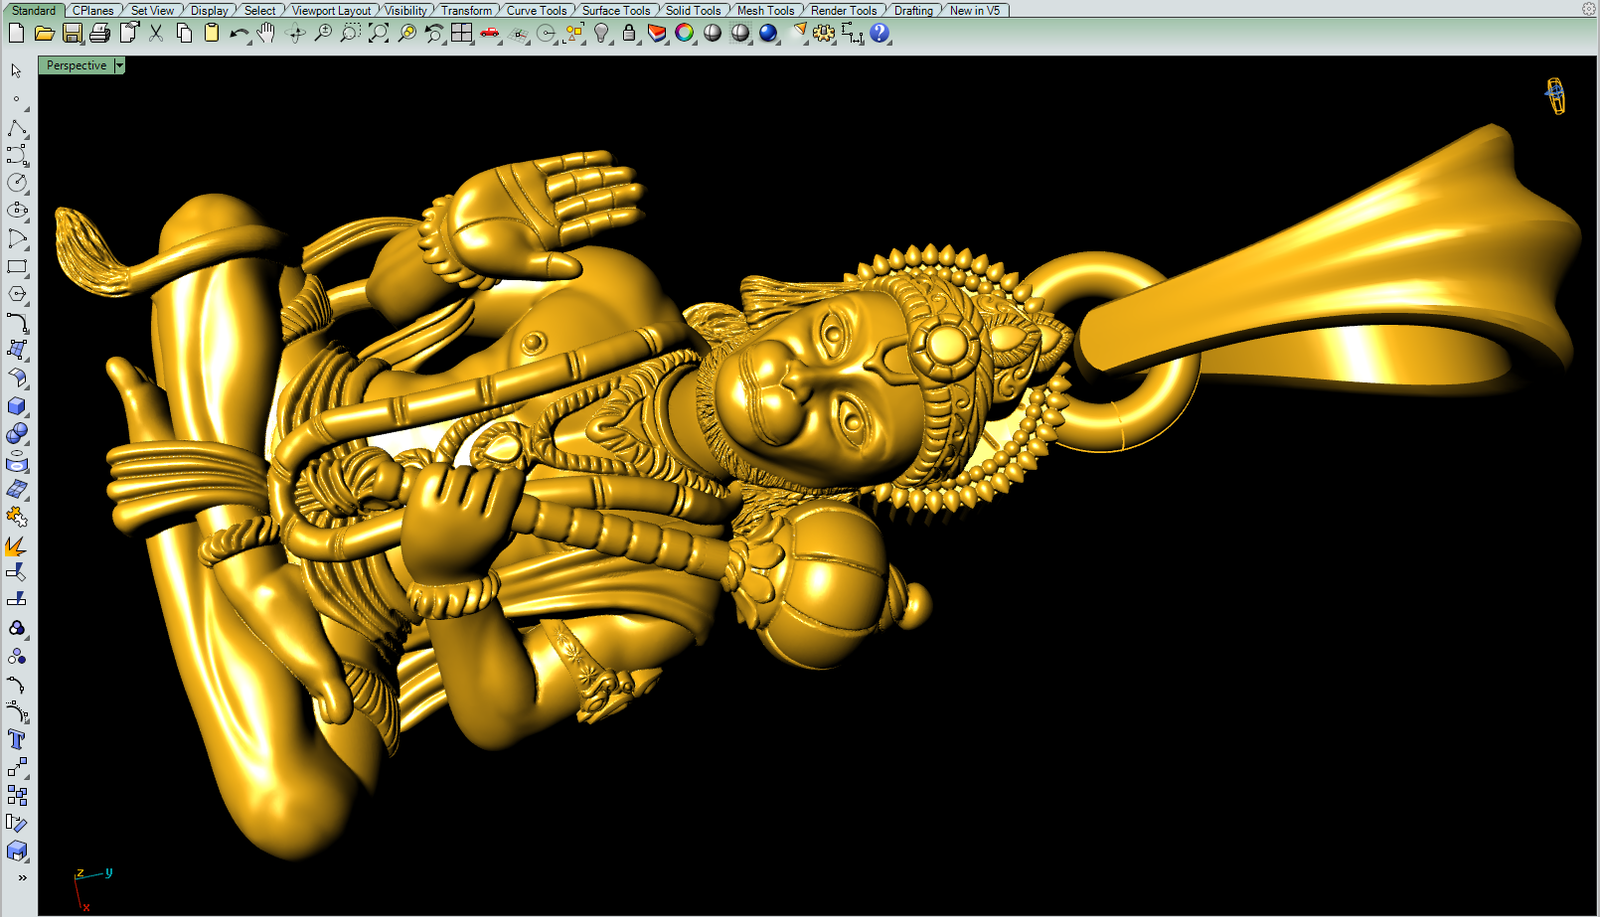The height and width of the screenshot is (917, 1600).
Task: Choose Zoom Window tool
Action: [x=350, y=33]
